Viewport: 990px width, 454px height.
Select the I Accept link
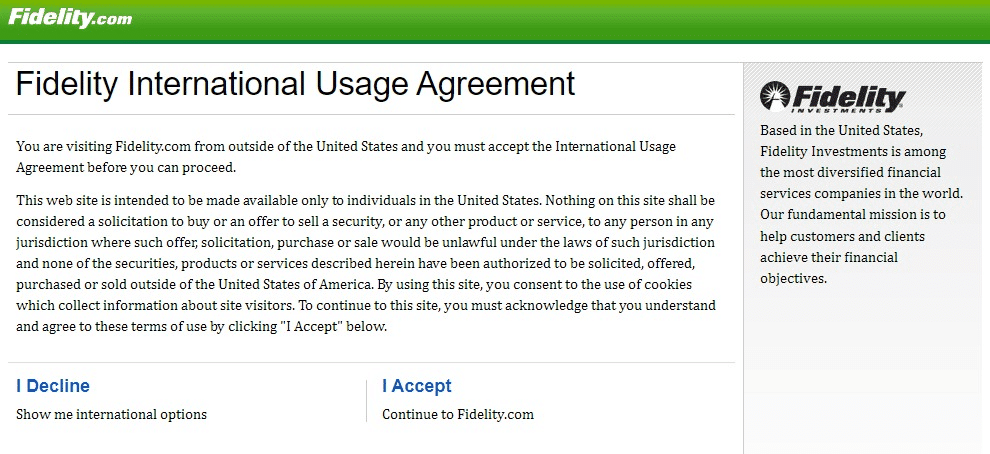pos(417,386)
